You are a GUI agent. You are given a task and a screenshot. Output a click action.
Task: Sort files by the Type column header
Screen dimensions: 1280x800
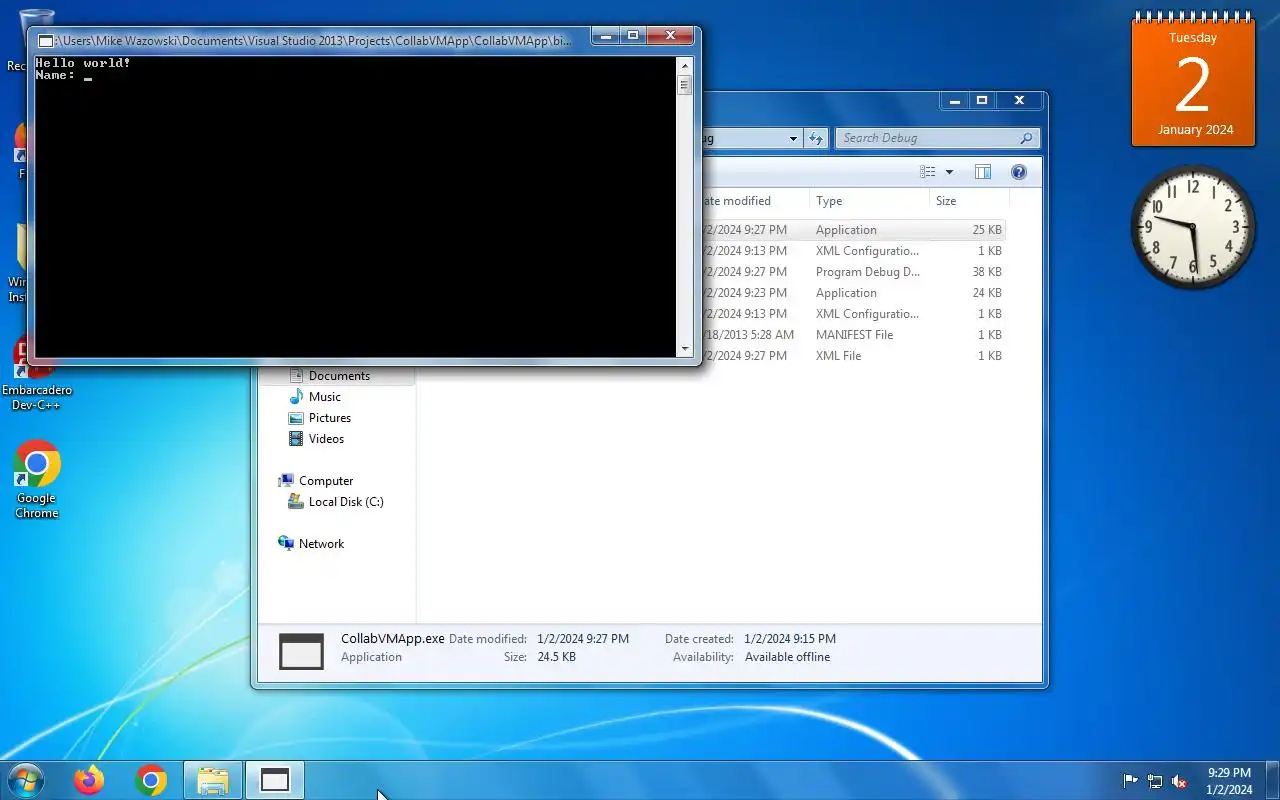point(868,201)
